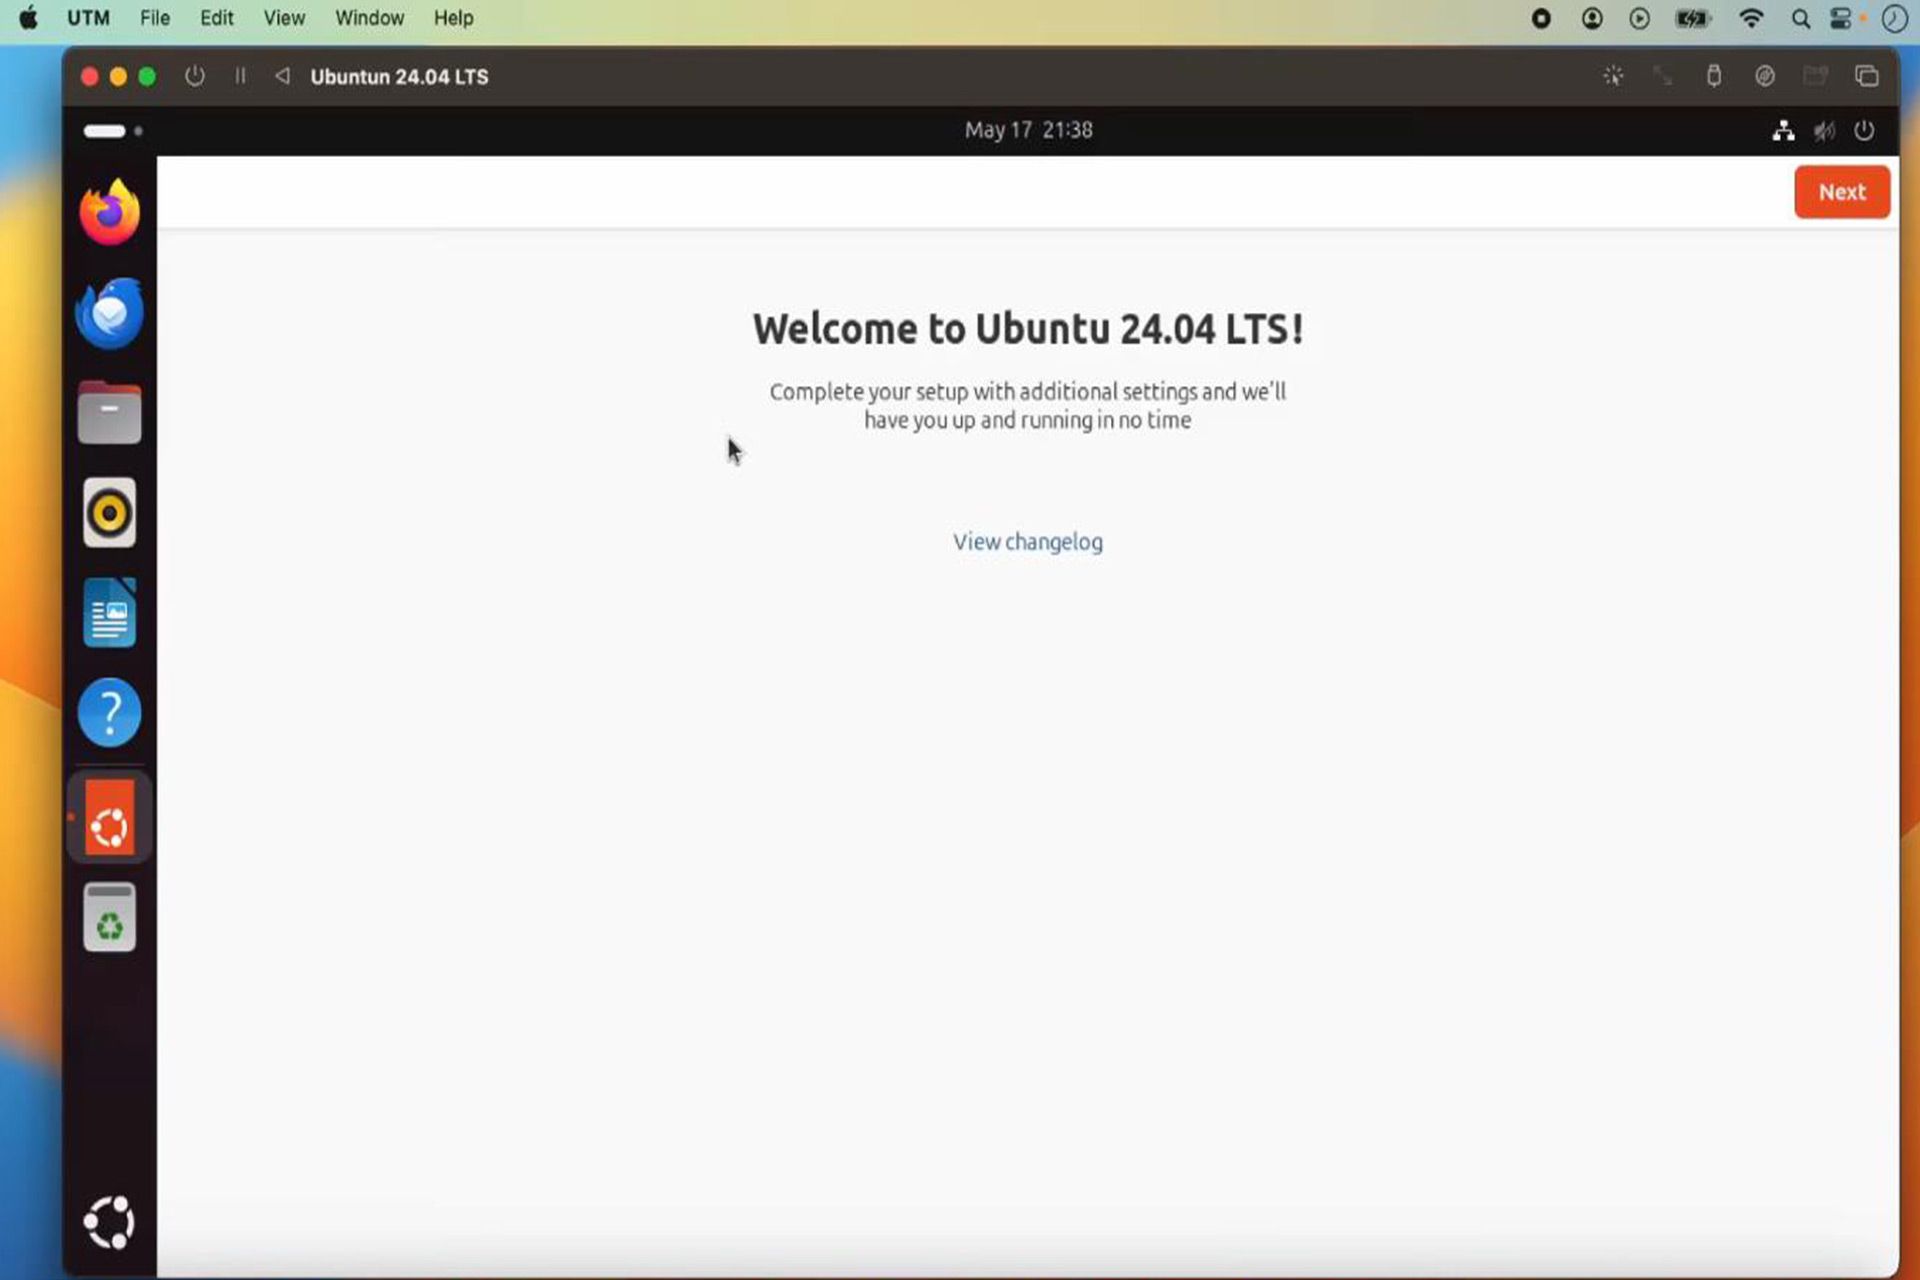This screenshot has width=1920, height=1280.
Task: Click the windows icon in UTM toolbar
Action: tap(1867, 76)
